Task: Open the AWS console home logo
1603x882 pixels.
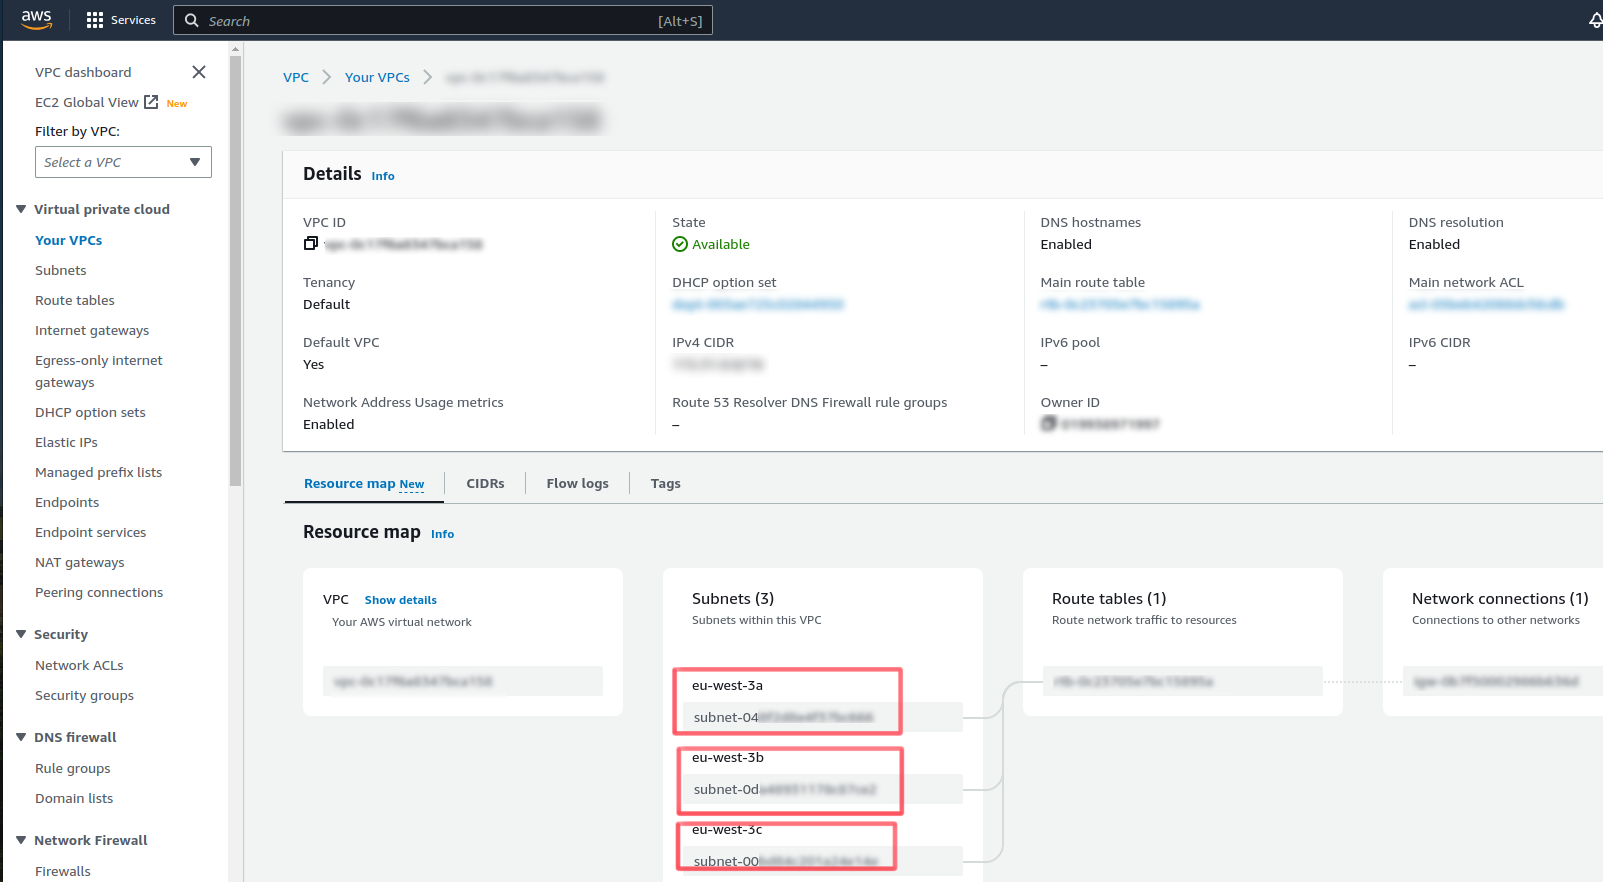Action: coord(36,20)
